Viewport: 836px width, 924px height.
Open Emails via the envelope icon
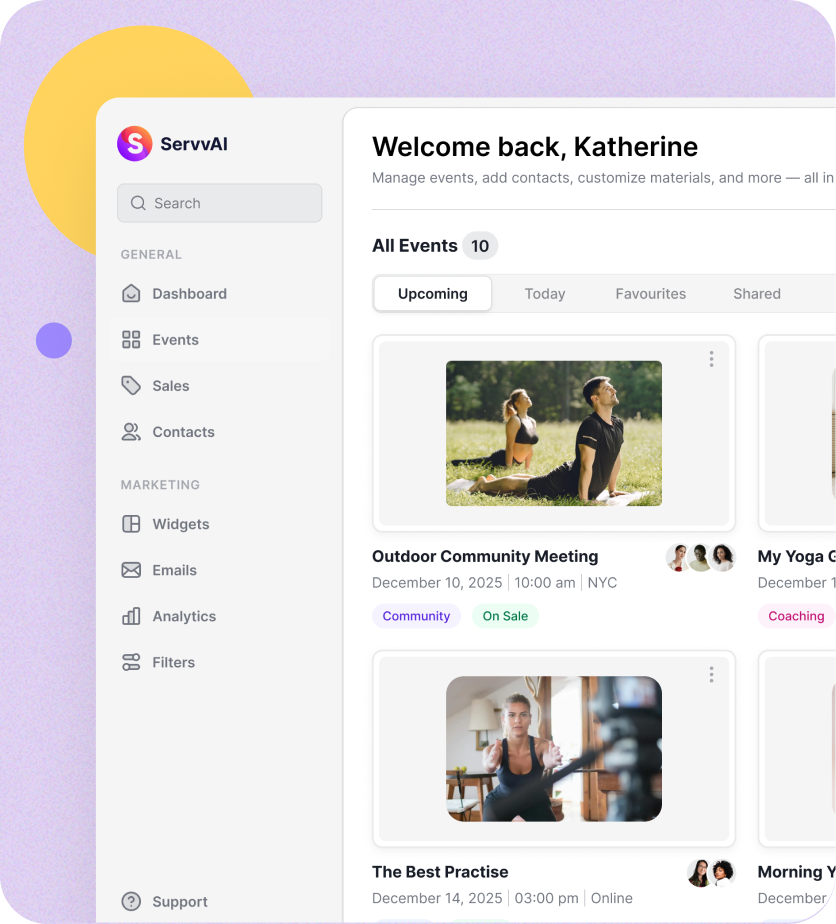point(131,570)
